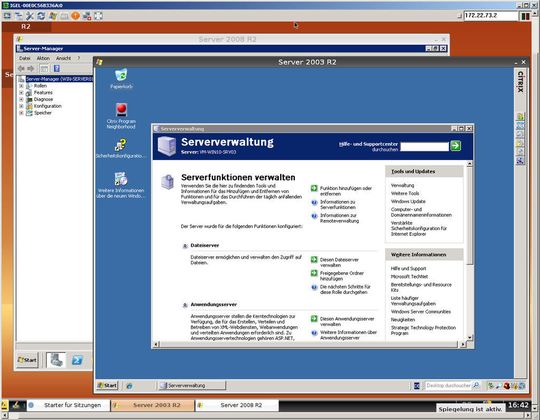Screen dimensions: 540x420
Task: Switch to Server 2003 R2 taskbar tab
Action: tap(153, 405)
